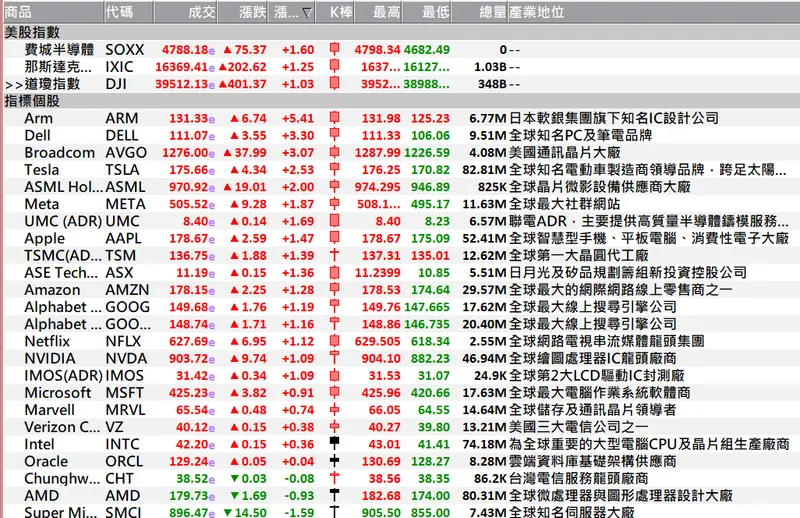This screenshot has width=800, height=518.
Task: Open the ASML candlestick icon
Action: pyautogui.click(x=334, y=186)
